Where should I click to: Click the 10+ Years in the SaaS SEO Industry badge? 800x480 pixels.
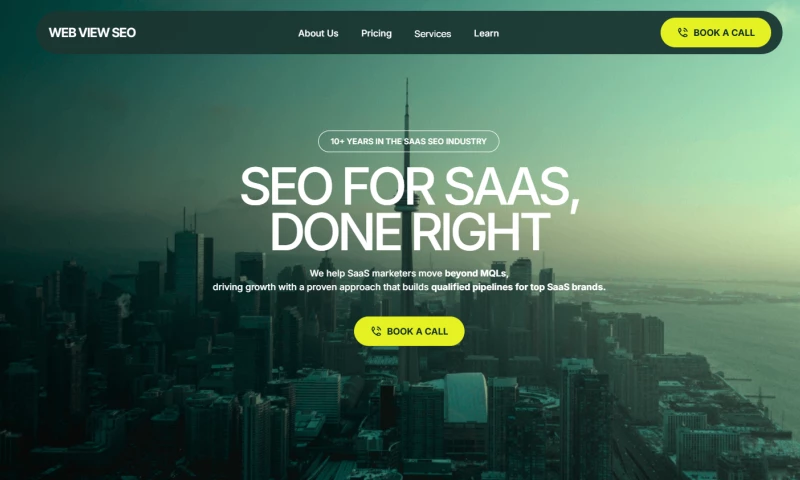click(409, 141)
